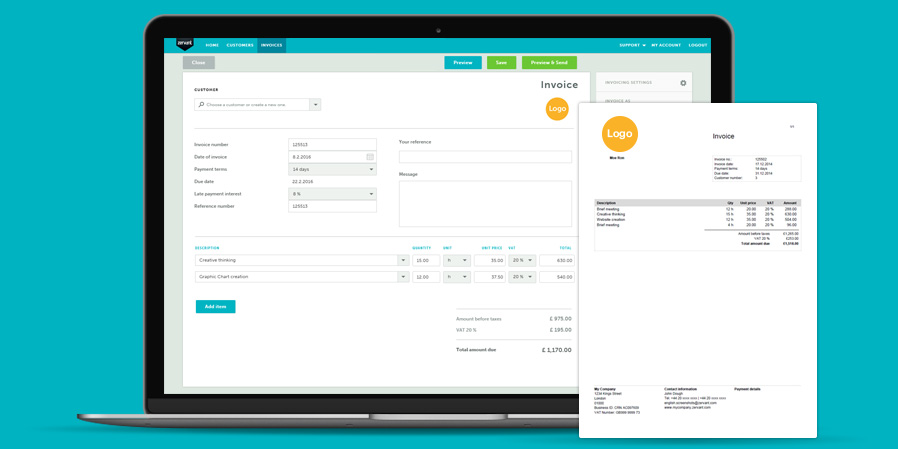Open the unit dropdown in Graphic Chart row

[456, 277]
